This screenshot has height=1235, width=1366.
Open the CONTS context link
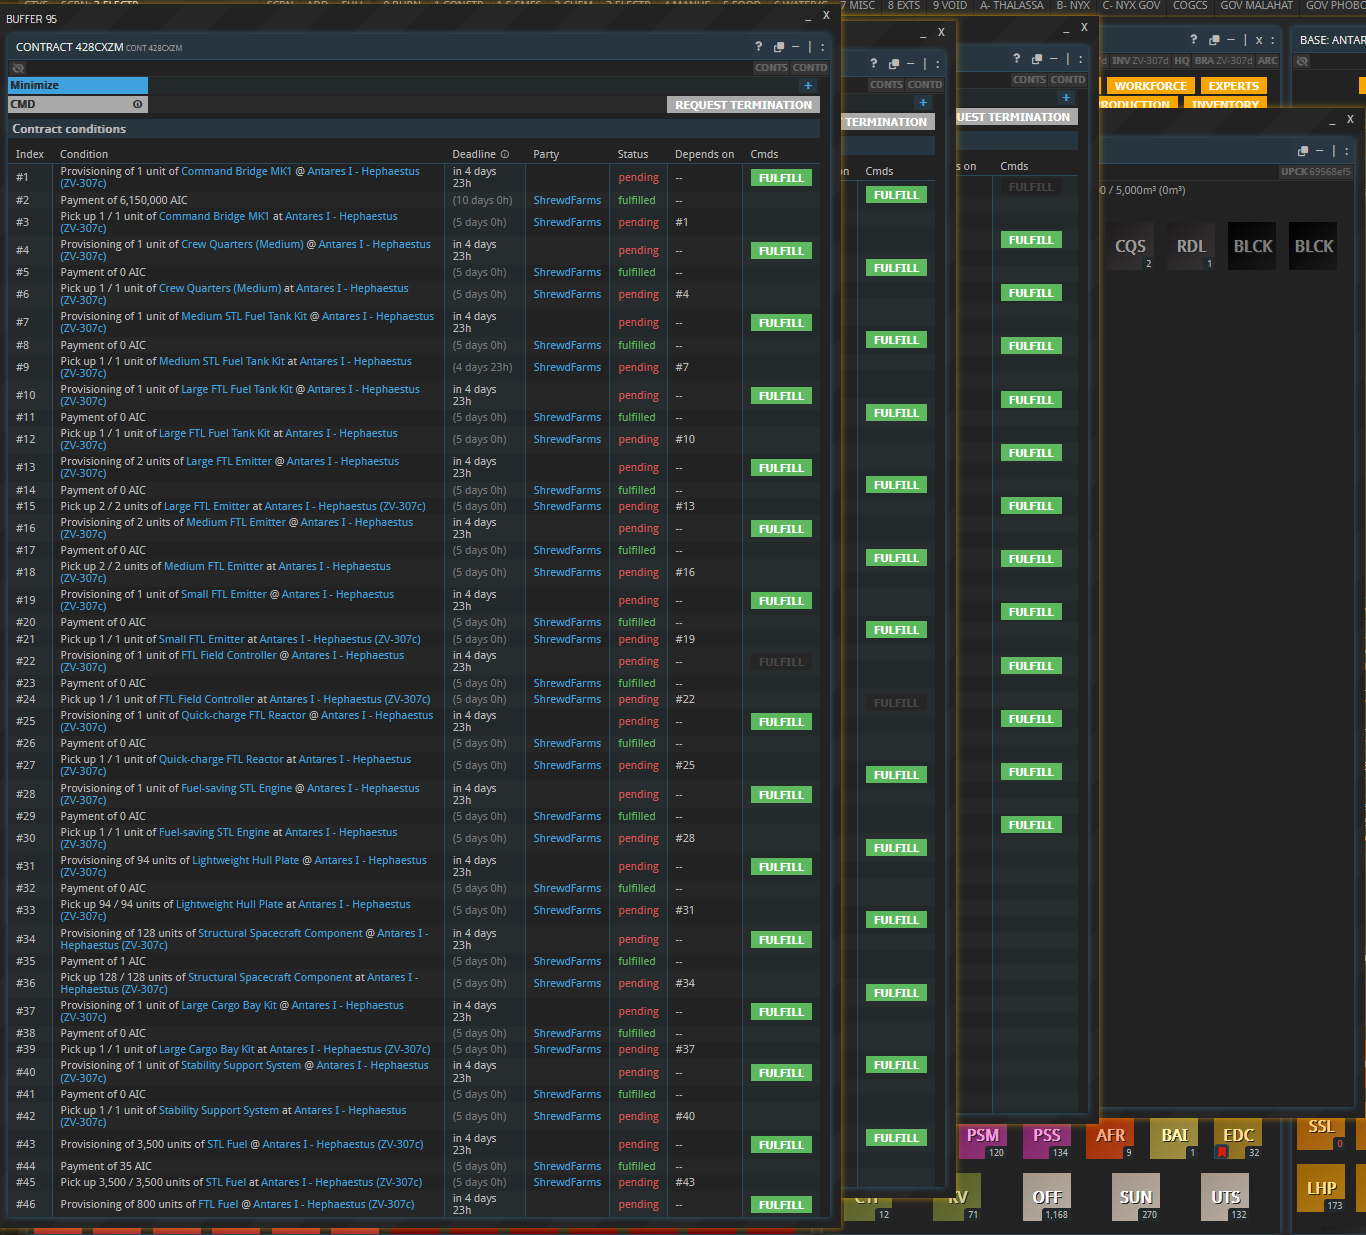pyautogui.click(x=771, y=68)
